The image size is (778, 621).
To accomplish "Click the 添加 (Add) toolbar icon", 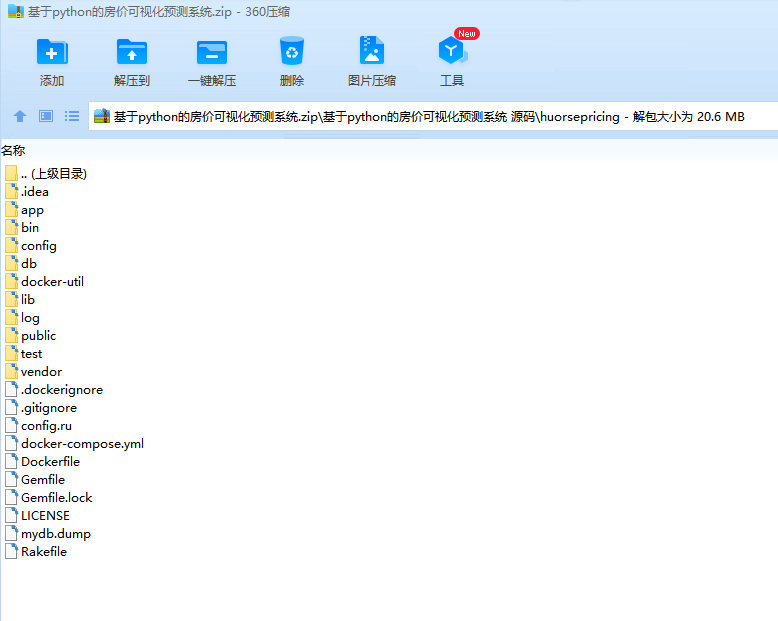I will [52, 52].
